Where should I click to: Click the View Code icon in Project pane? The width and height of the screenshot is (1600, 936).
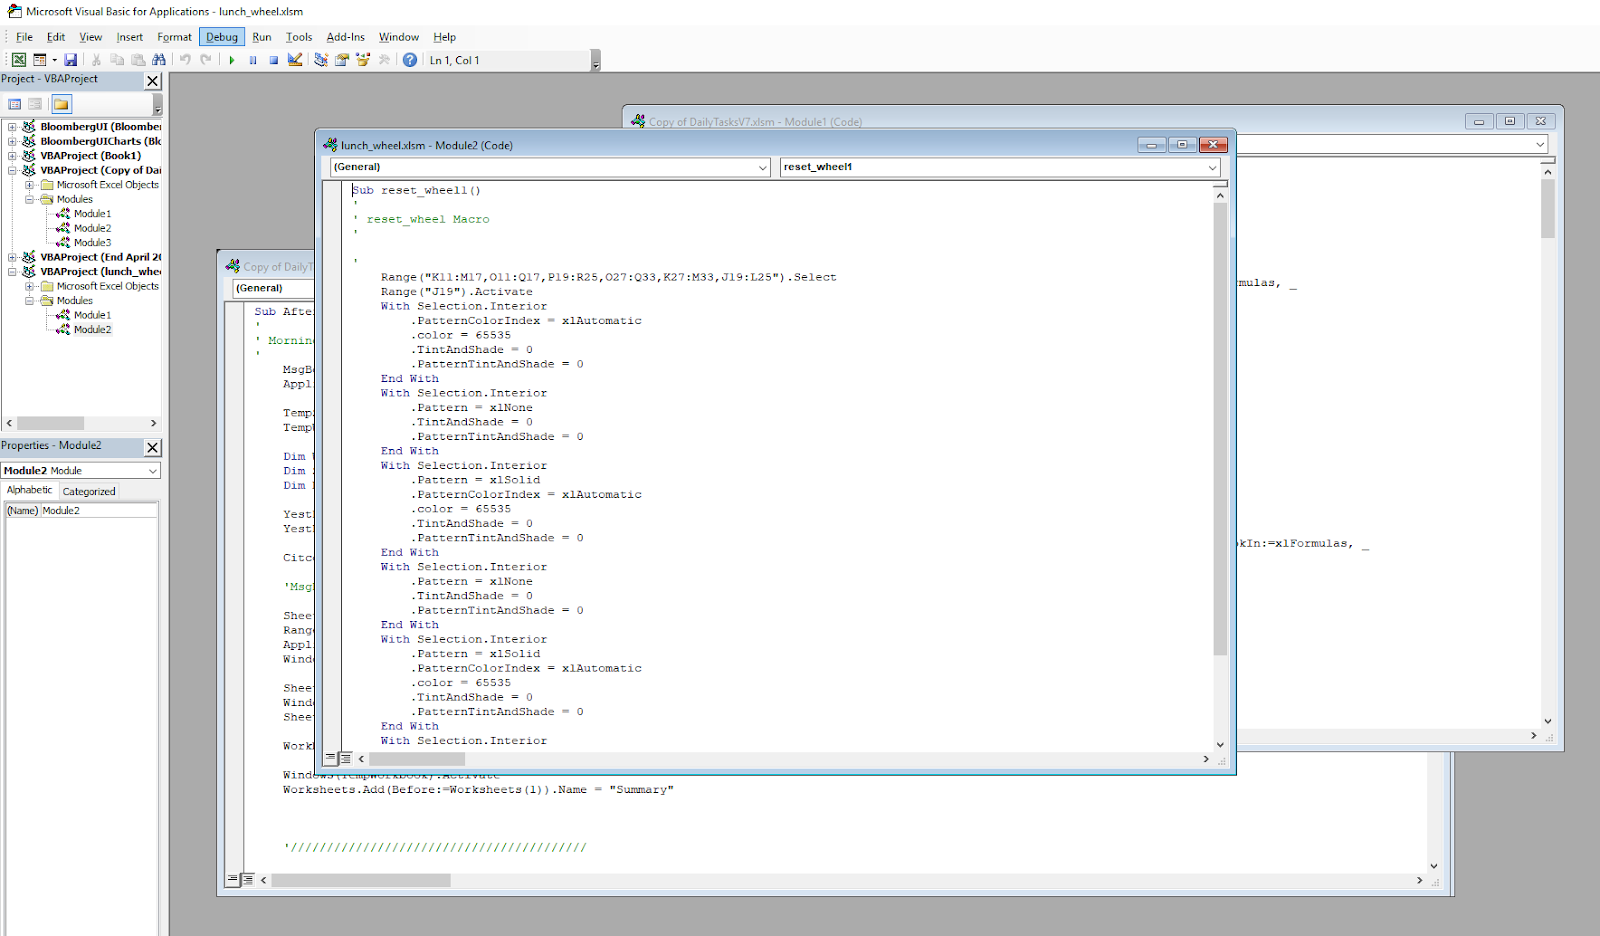point(15,104)
